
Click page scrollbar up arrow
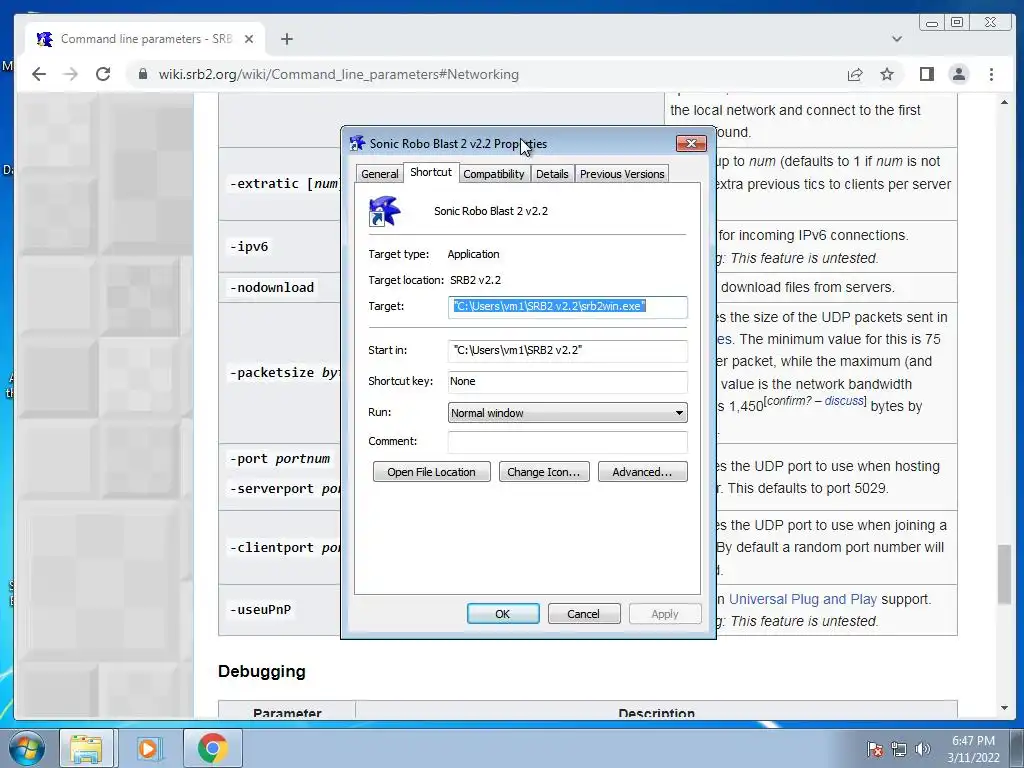tap(1004, 103)
